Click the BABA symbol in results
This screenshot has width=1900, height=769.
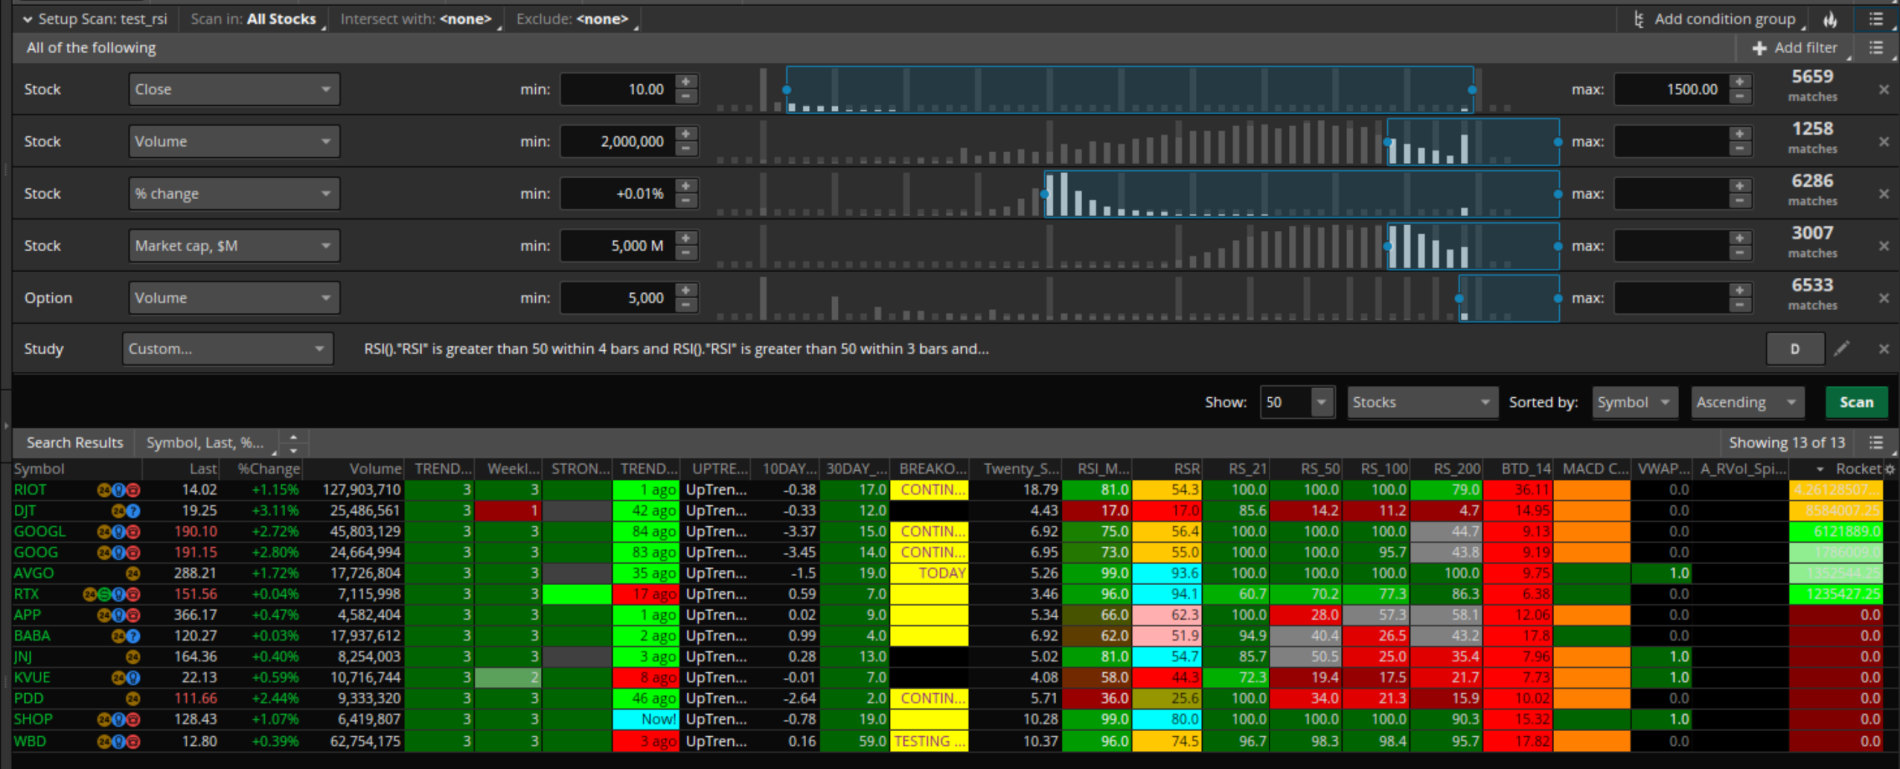point(32,636)
